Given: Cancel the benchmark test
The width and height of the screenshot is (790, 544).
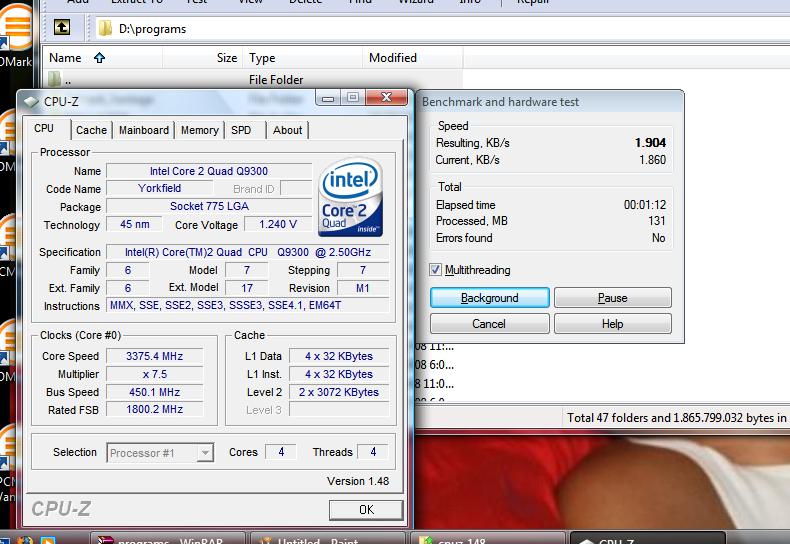Looking at the screenshot, I should tap(489, 323).
